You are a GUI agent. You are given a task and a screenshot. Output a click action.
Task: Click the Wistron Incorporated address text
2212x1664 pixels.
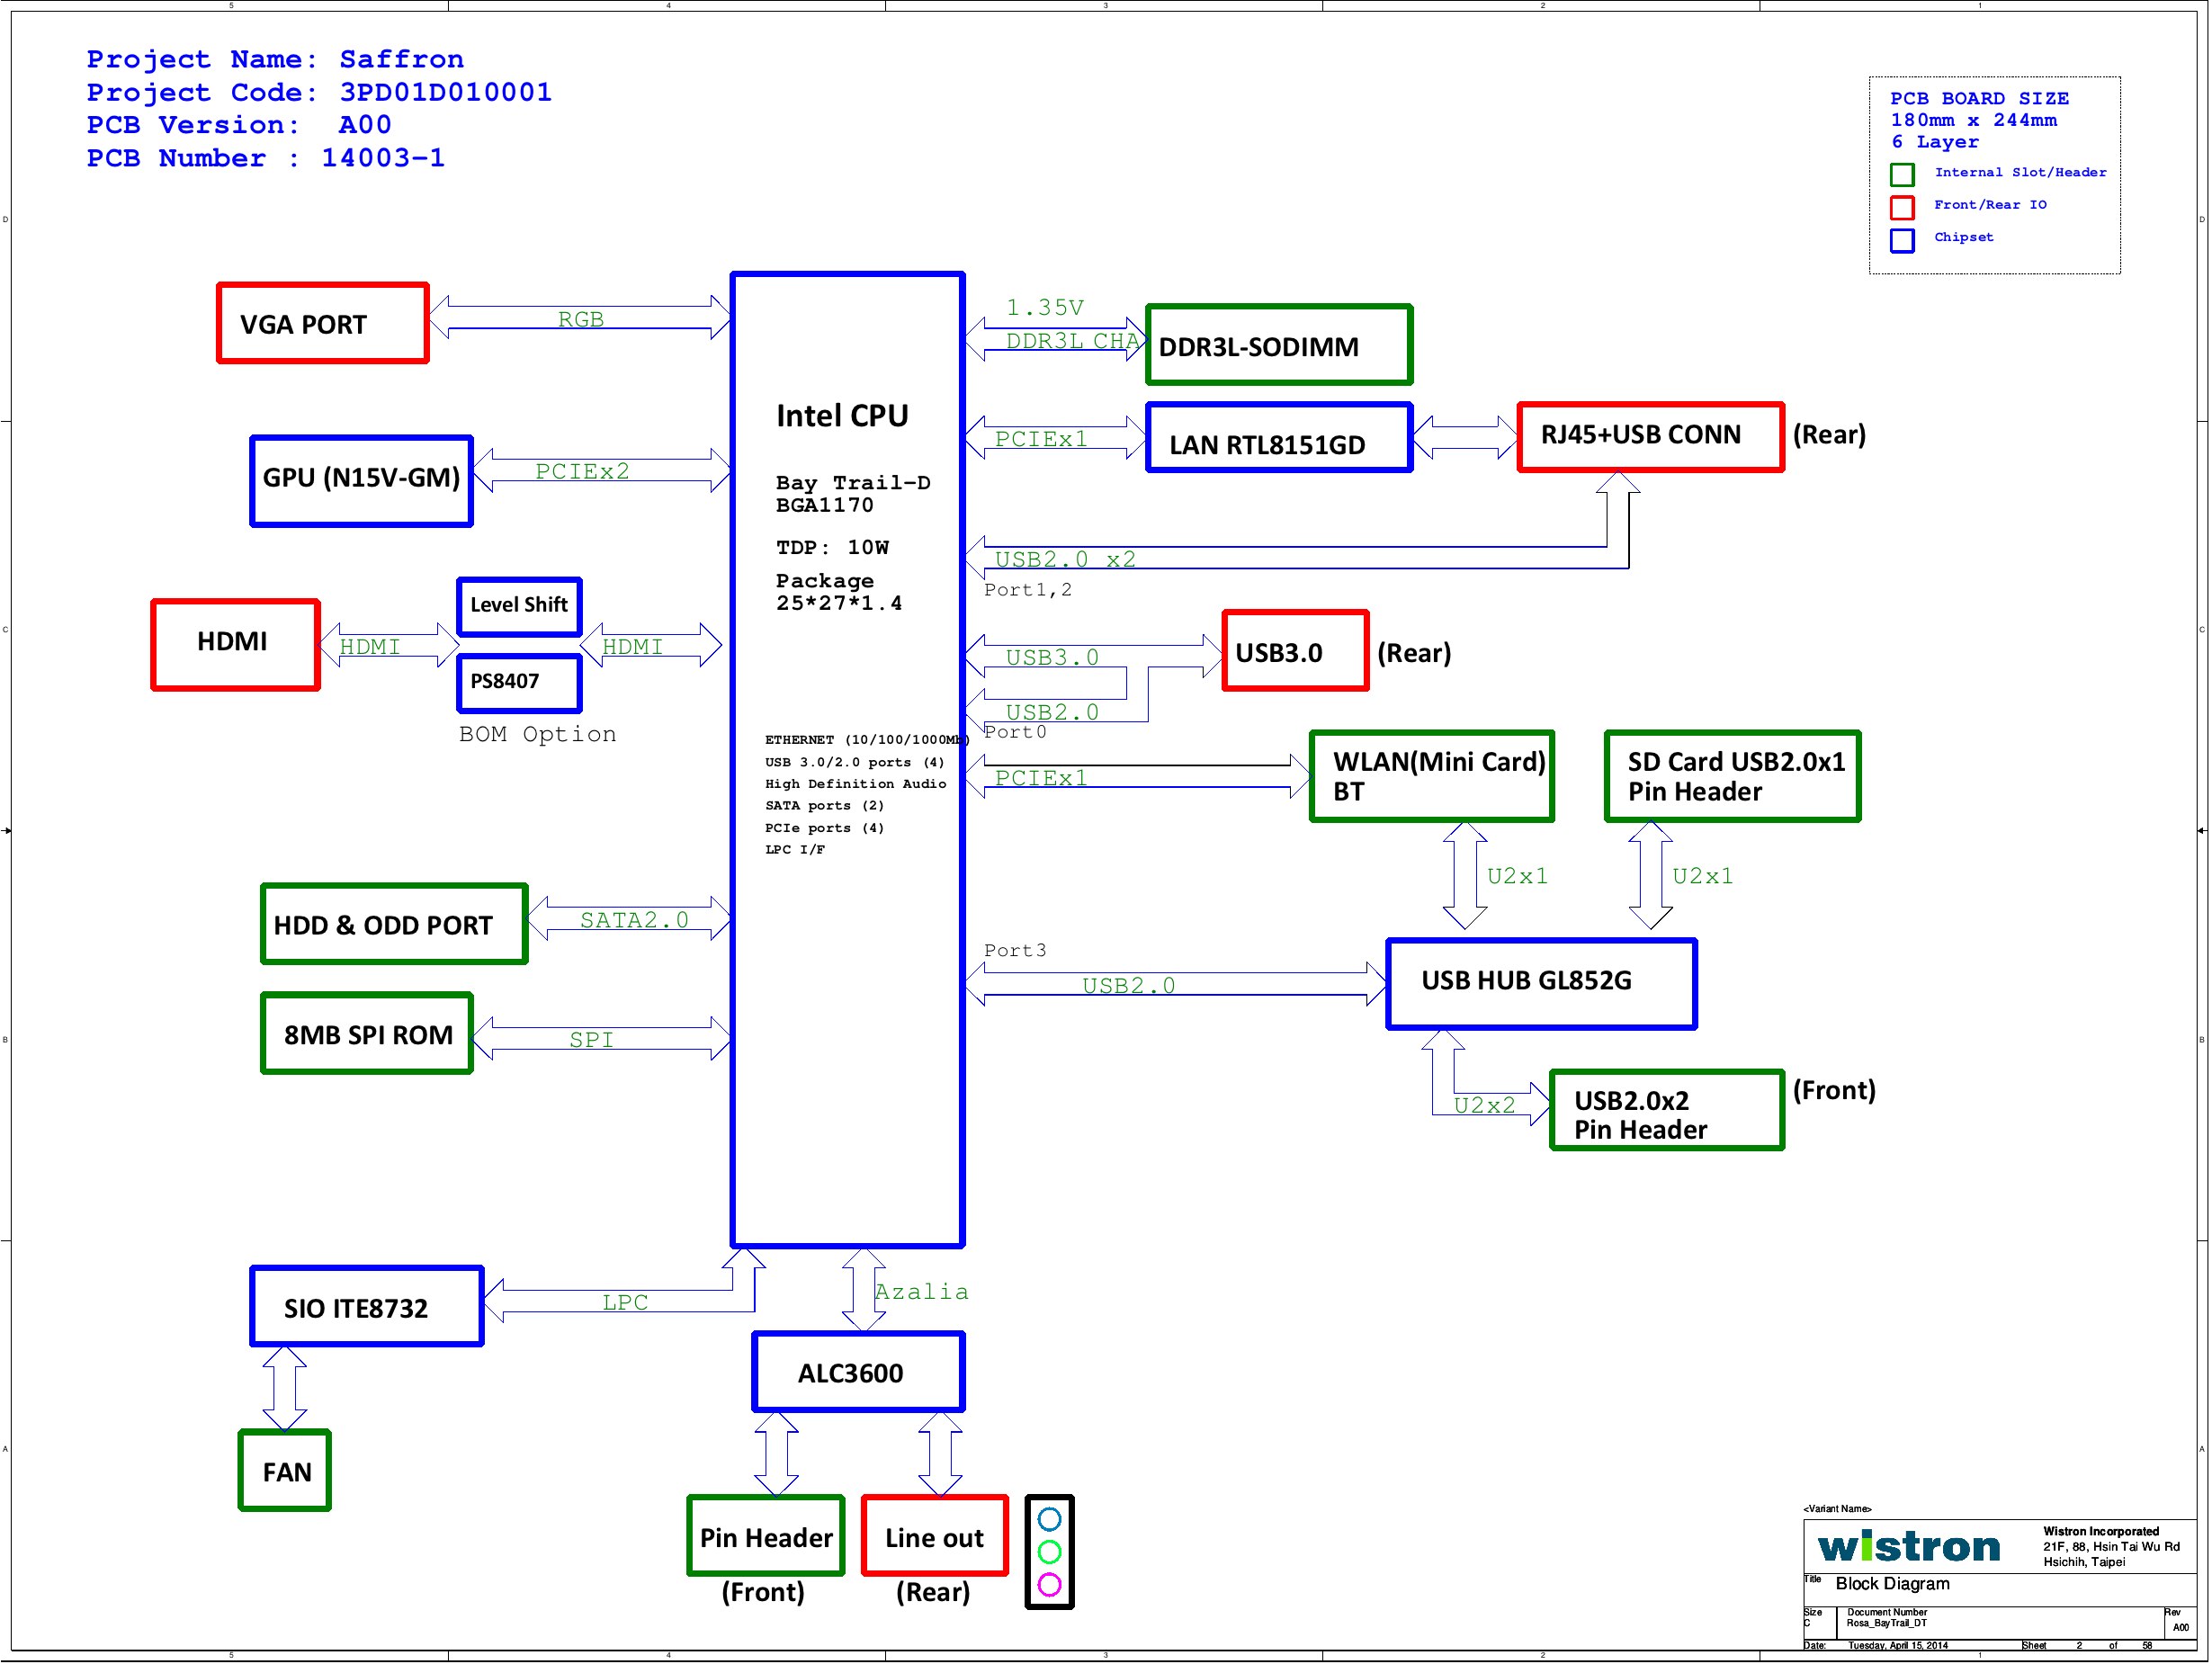point(2110,1547)
